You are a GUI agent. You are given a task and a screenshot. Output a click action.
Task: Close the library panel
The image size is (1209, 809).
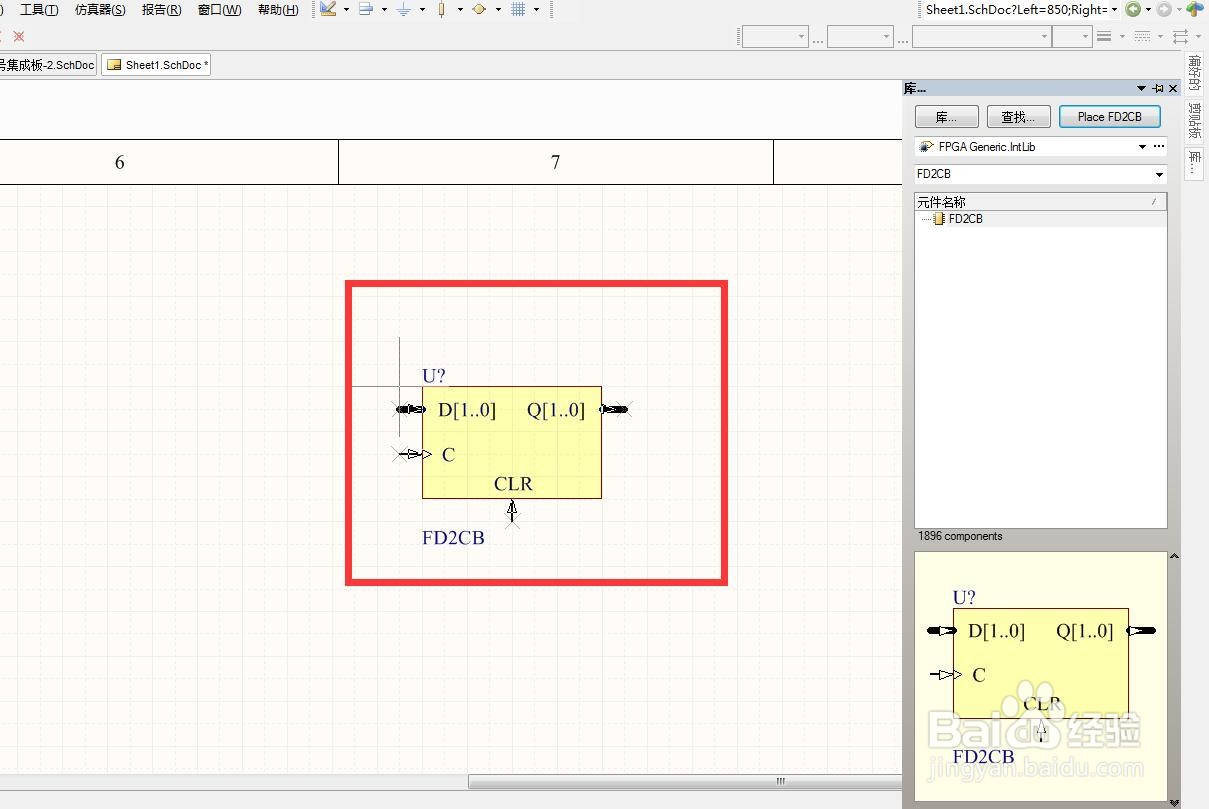click(x=1174, y=89)
